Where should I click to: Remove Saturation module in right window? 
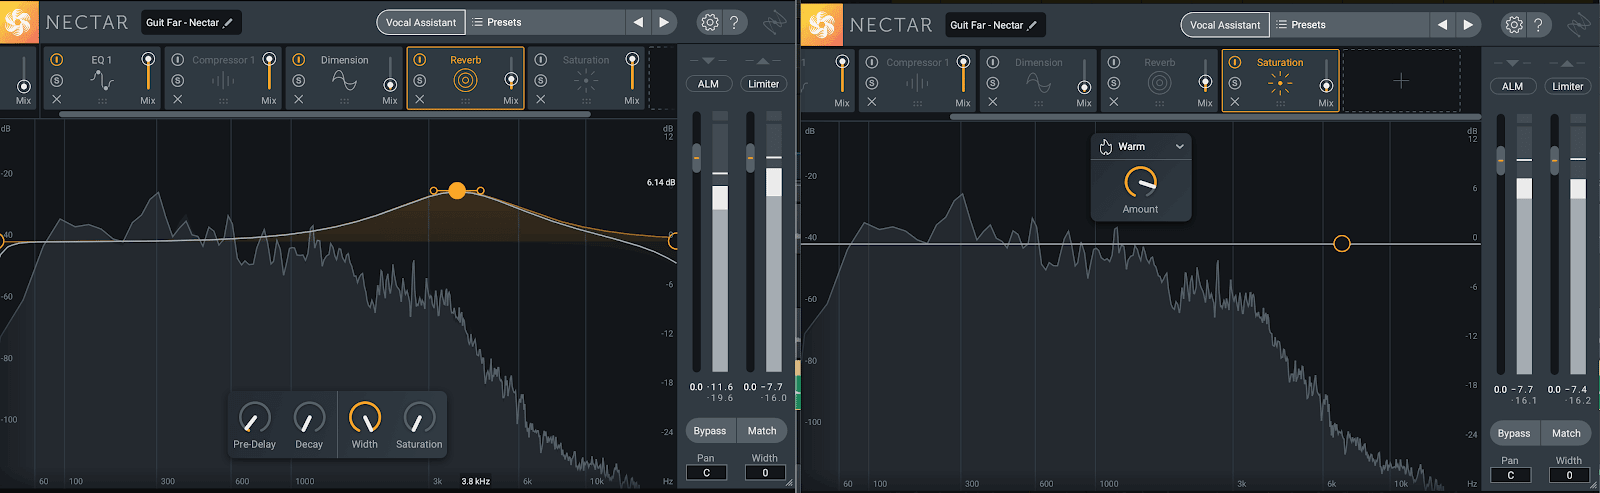[1235, 102]
